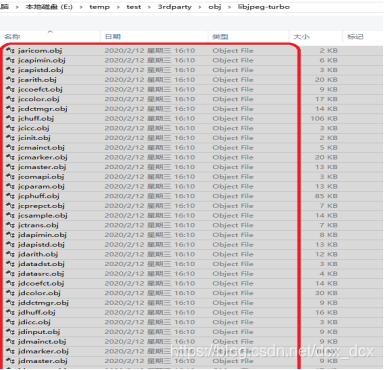Select file name jdinput.obj
The image size is (384, 370).
39,332
